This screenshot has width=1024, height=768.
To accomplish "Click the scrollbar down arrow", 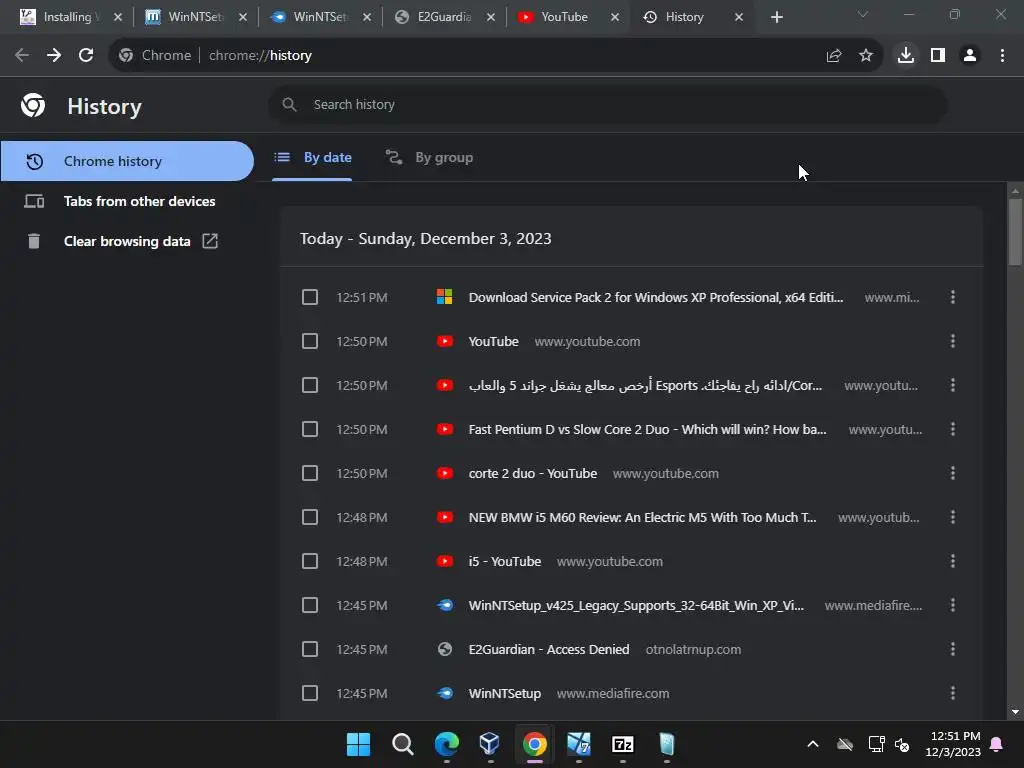I will (x=1015, y=712).
